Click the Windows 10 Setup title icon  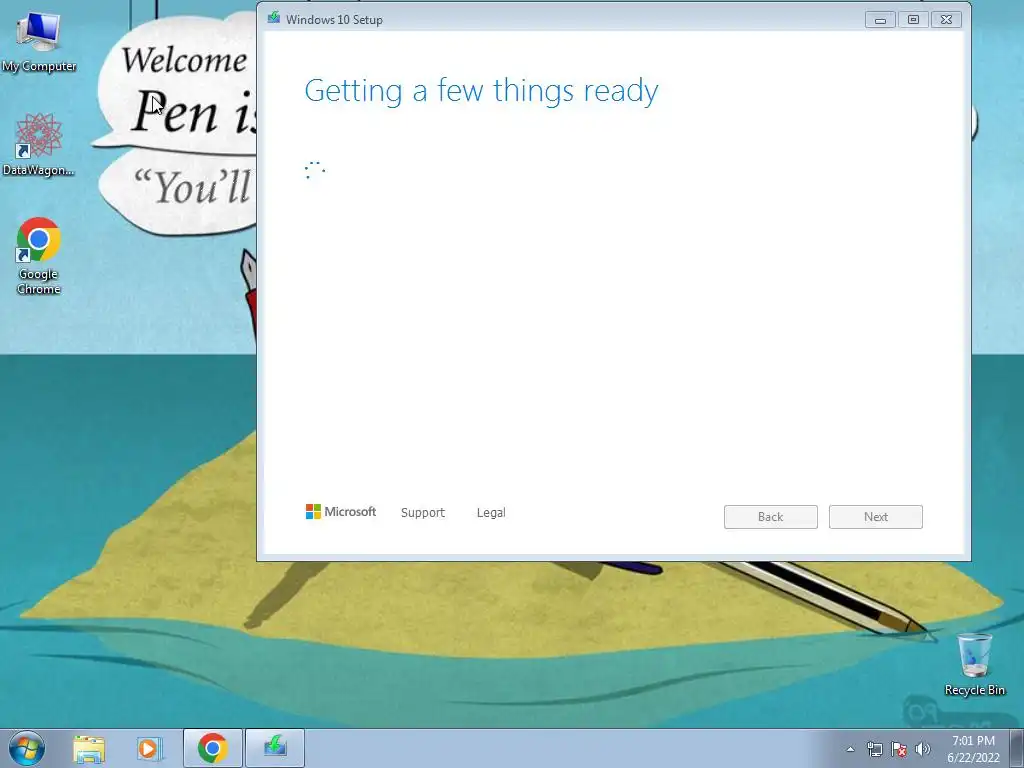[x=274, y=18]
